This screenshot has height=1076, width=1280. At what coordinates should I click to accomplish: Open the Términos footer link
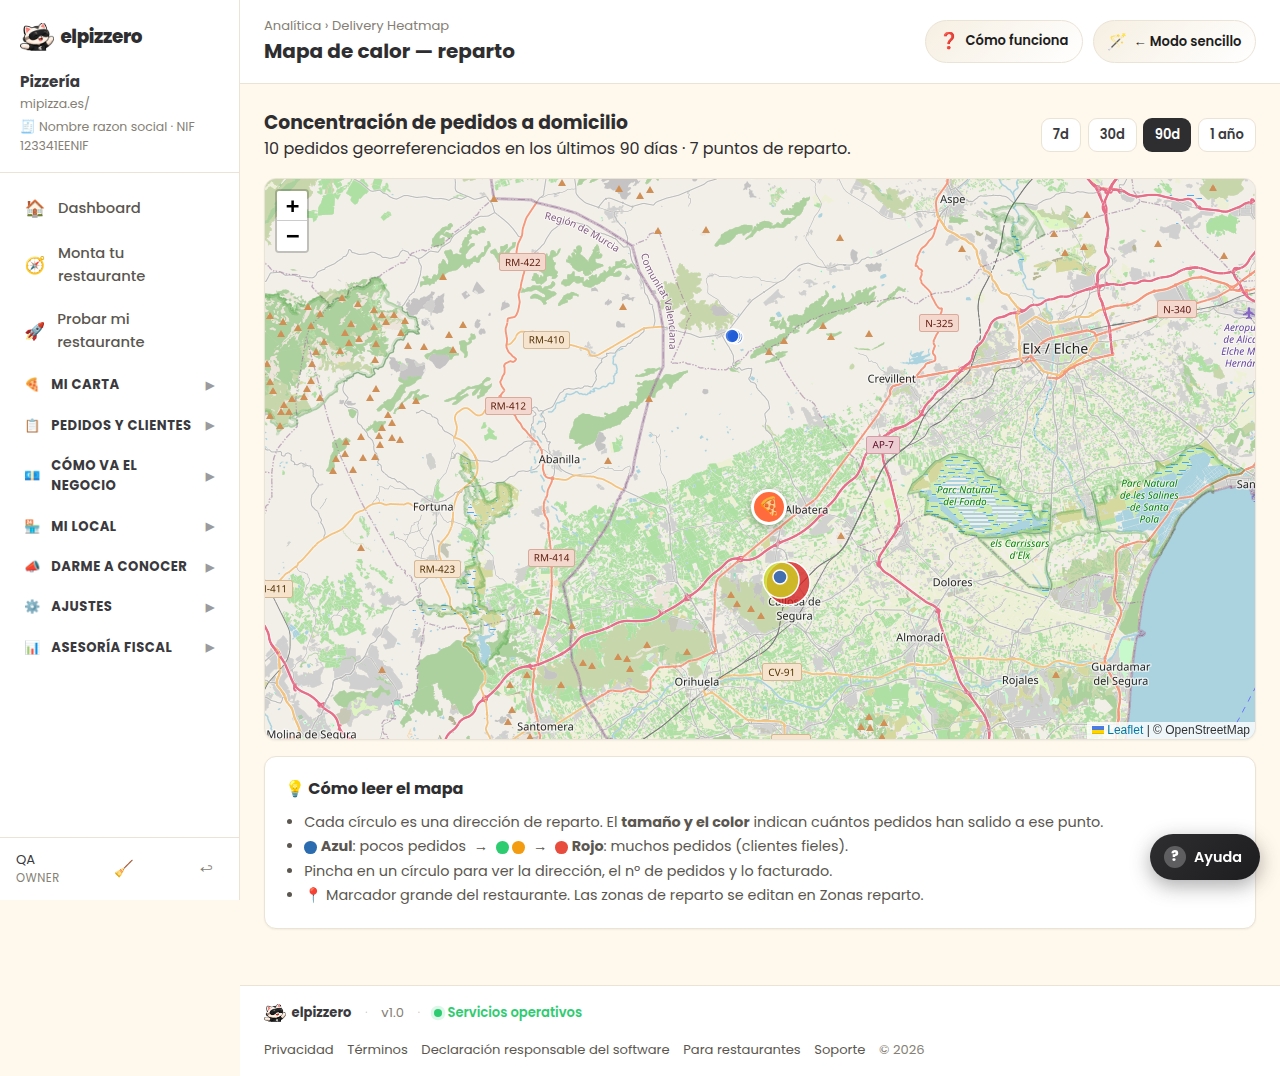pos(377,1050)
